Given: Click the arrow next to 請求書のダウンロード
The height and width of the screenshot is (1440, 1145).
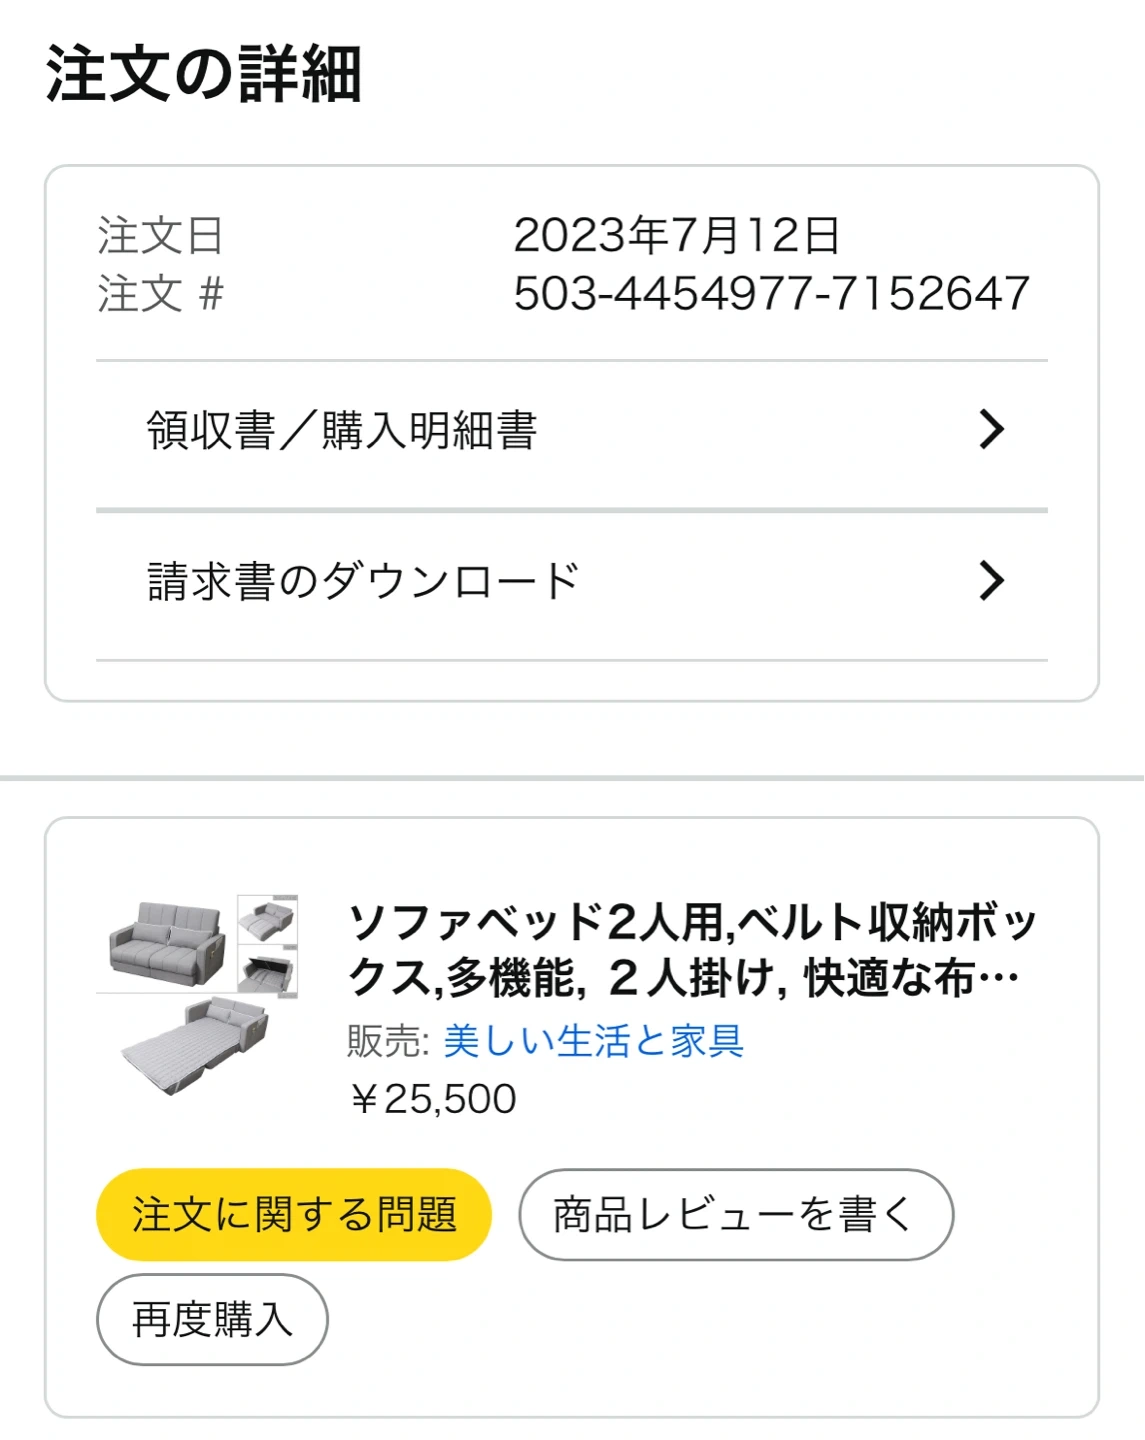Looking at the screenshot, I should tap(991, 581).
